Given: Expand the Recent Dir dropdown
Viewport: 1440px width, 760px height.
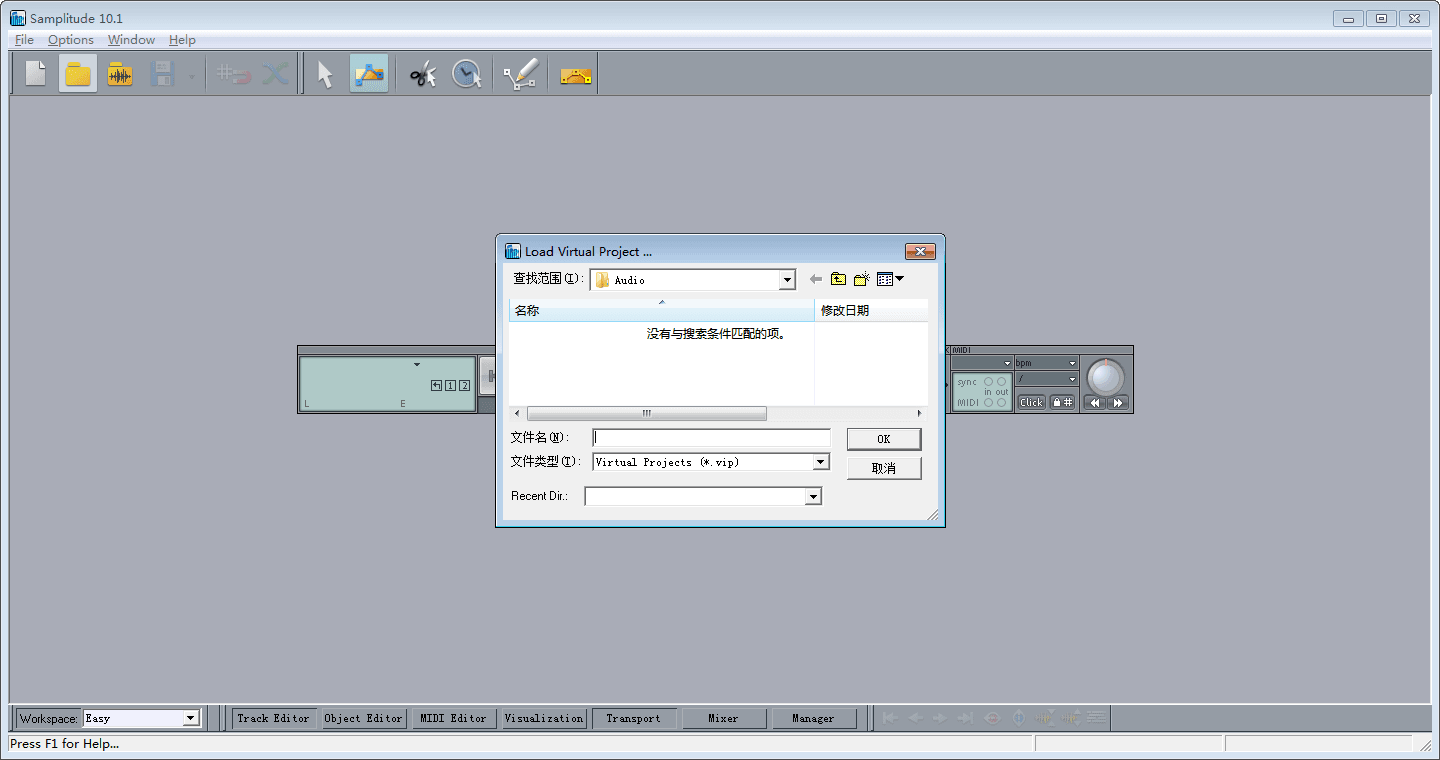Looking at the screenshot, I should (x=813, y=496).
